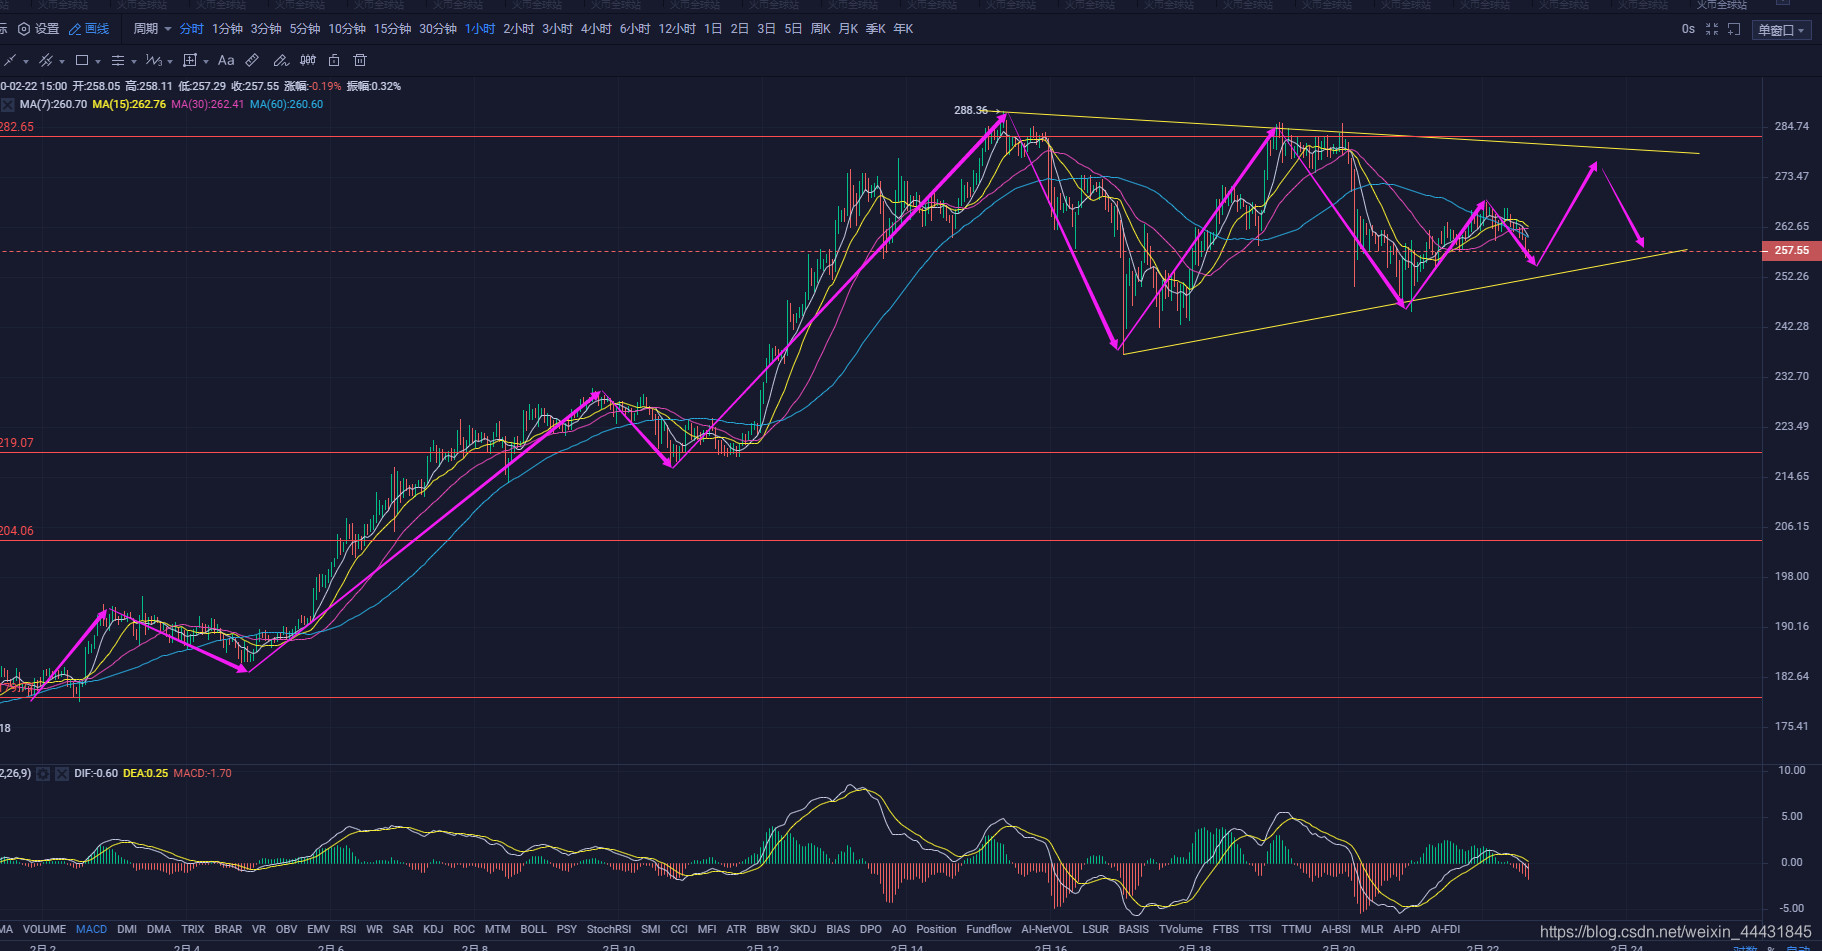Open MACD indicator settings gear
1822x951 pixels.
pos(43,774)
